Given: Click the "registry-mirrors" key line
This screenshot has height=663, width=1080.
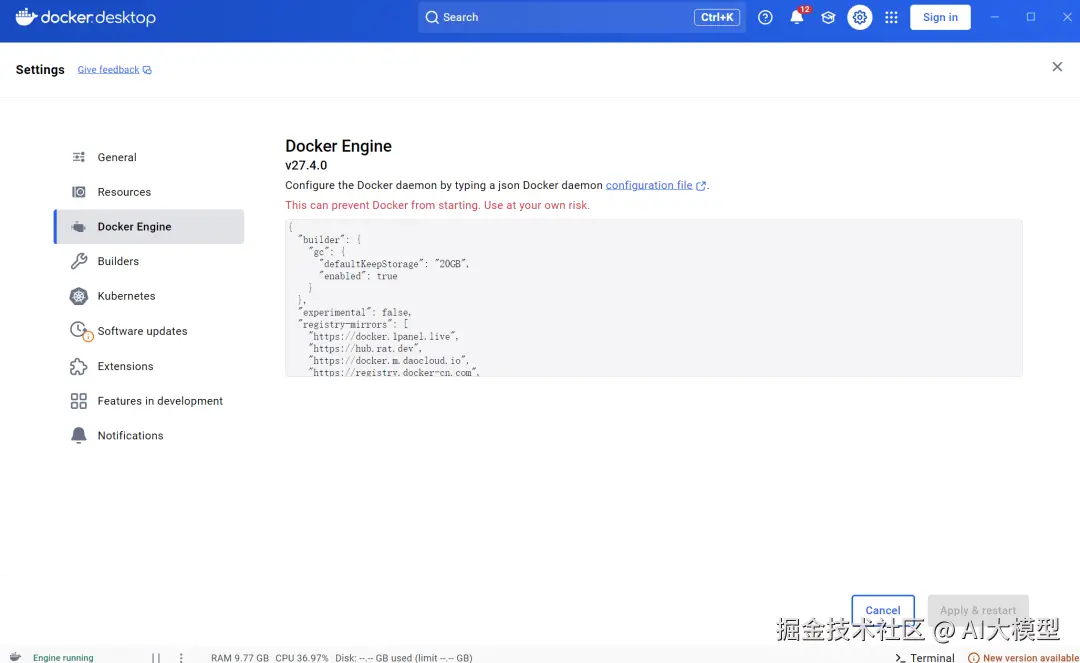Looking at the screenshot, I should [353, 324].
